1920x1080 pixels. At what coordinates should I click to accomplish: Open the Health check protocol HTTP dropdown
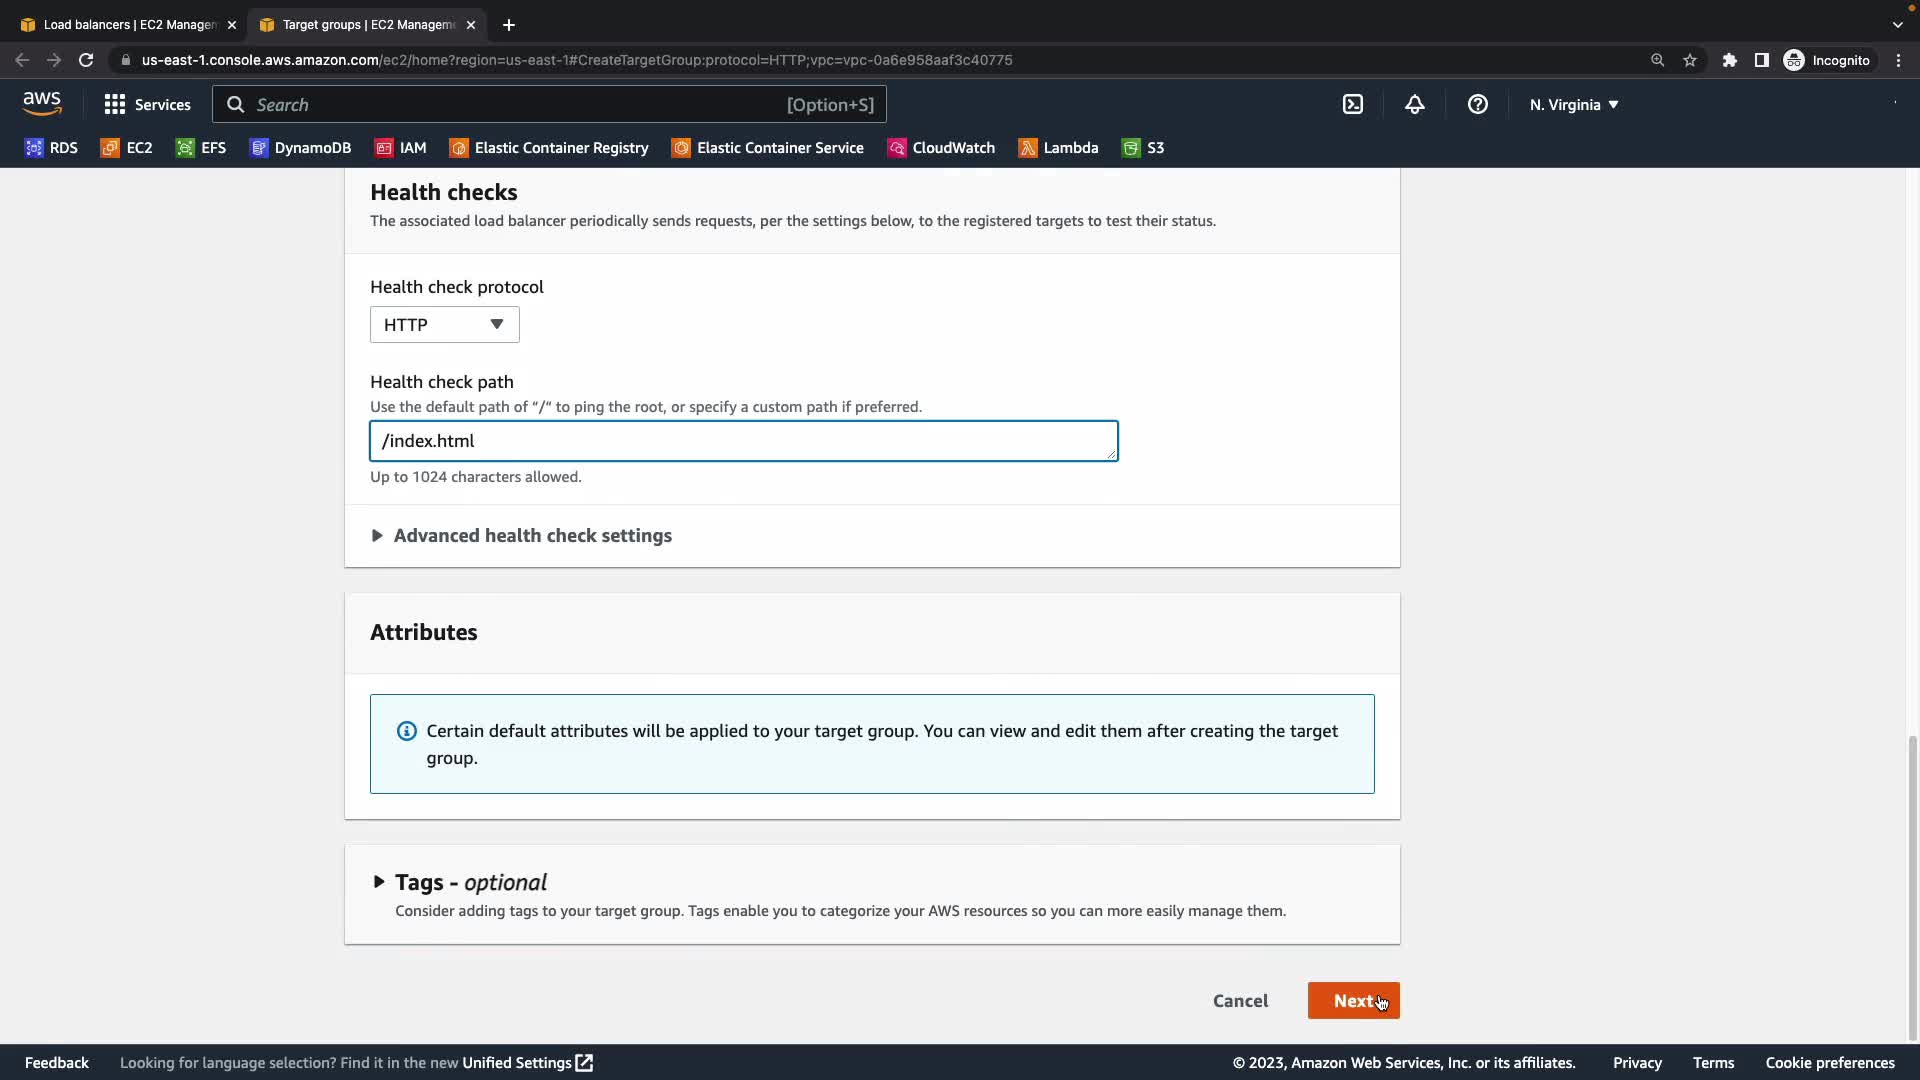(444, 325)
